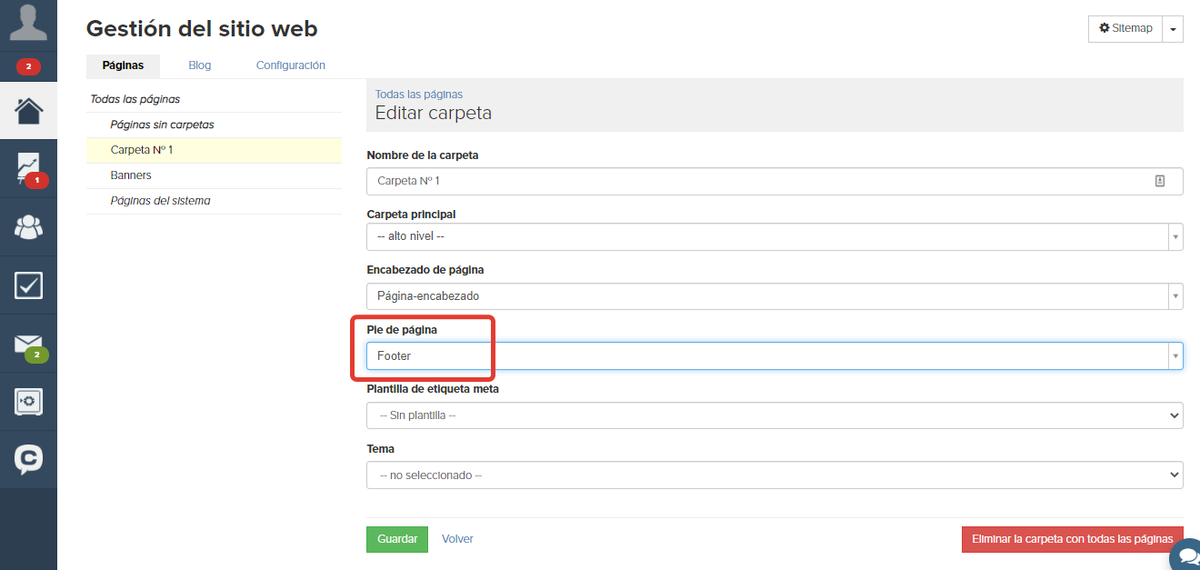Open the user profile avatar icon
This screenshot has width=1200, height=570.
tap(28, 22)
